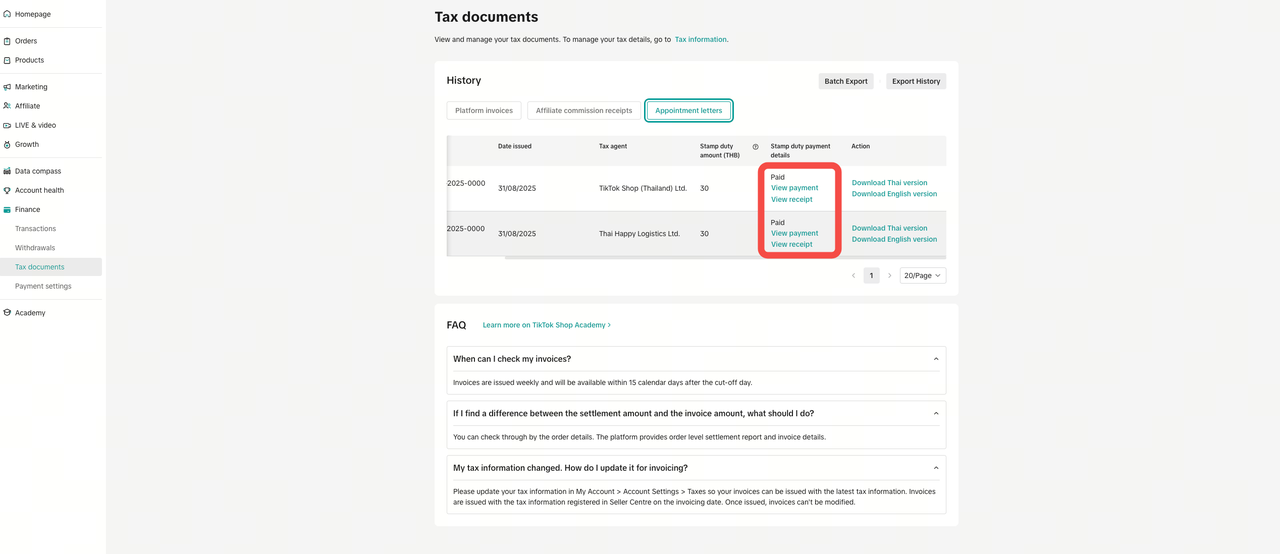Click the Marketing megaphone icon
Image resolution: width=1280 pixels, height=554 pixels.
click(7, 87)
